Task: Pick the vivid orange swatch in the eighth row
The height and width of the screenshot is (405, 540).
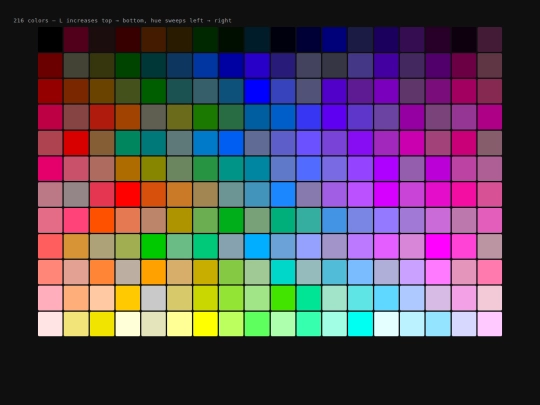Action: (x=102, y=220)
